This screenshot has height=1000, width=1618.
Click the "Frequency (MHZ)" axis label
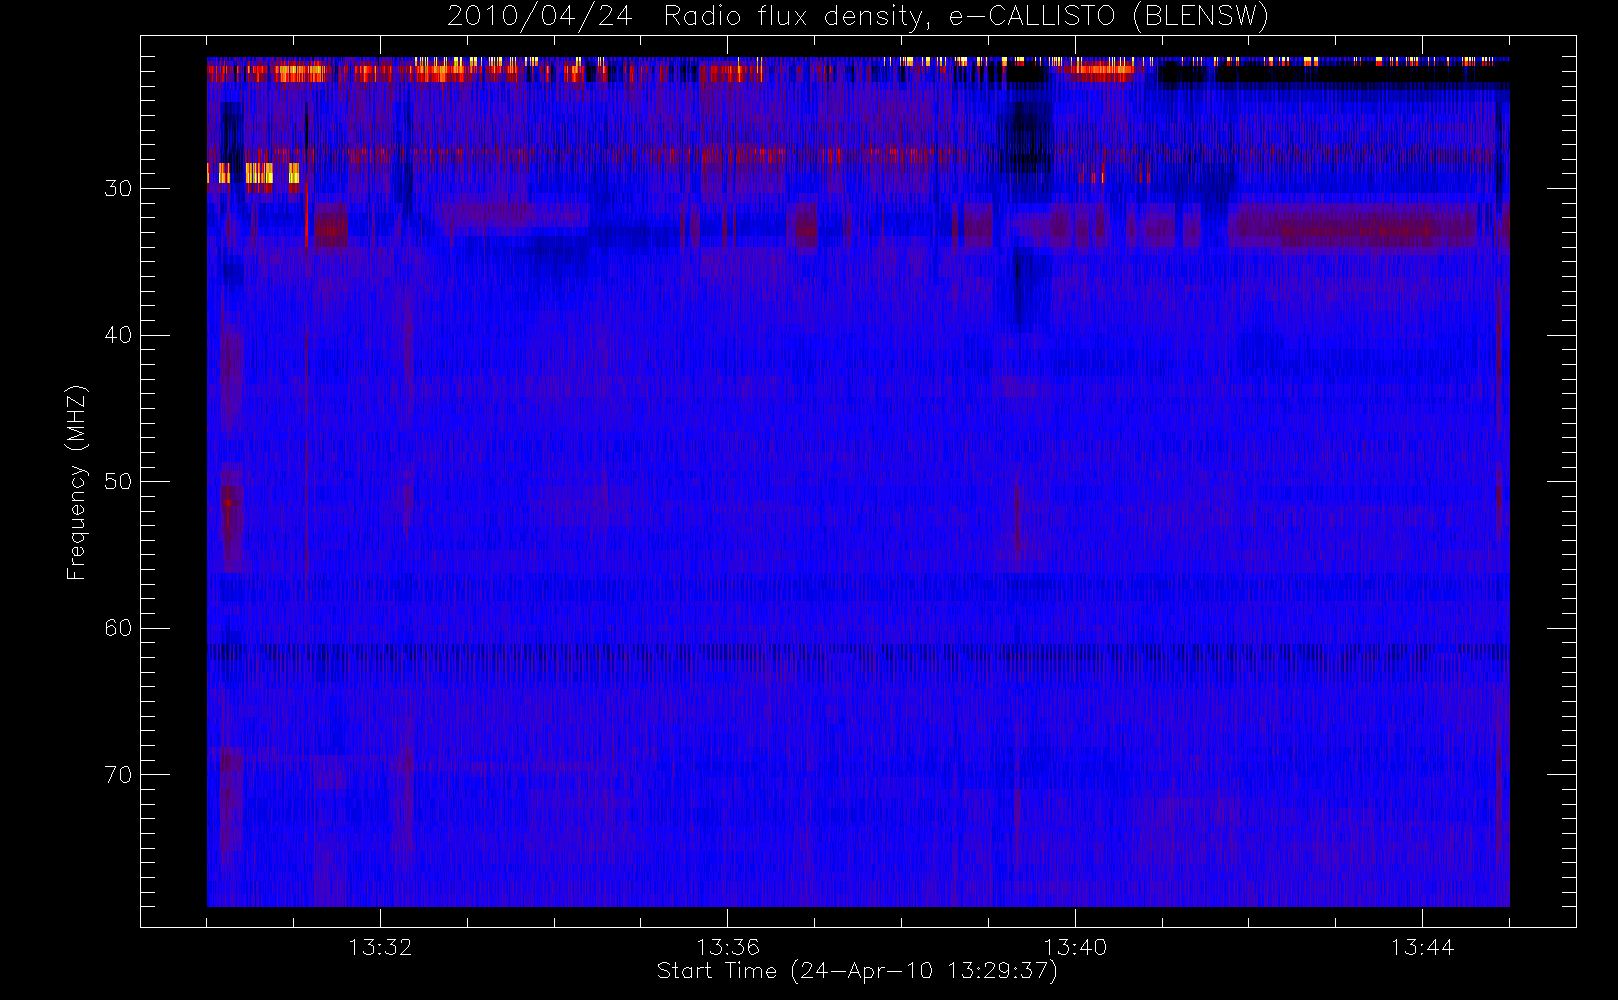[77, 482]
